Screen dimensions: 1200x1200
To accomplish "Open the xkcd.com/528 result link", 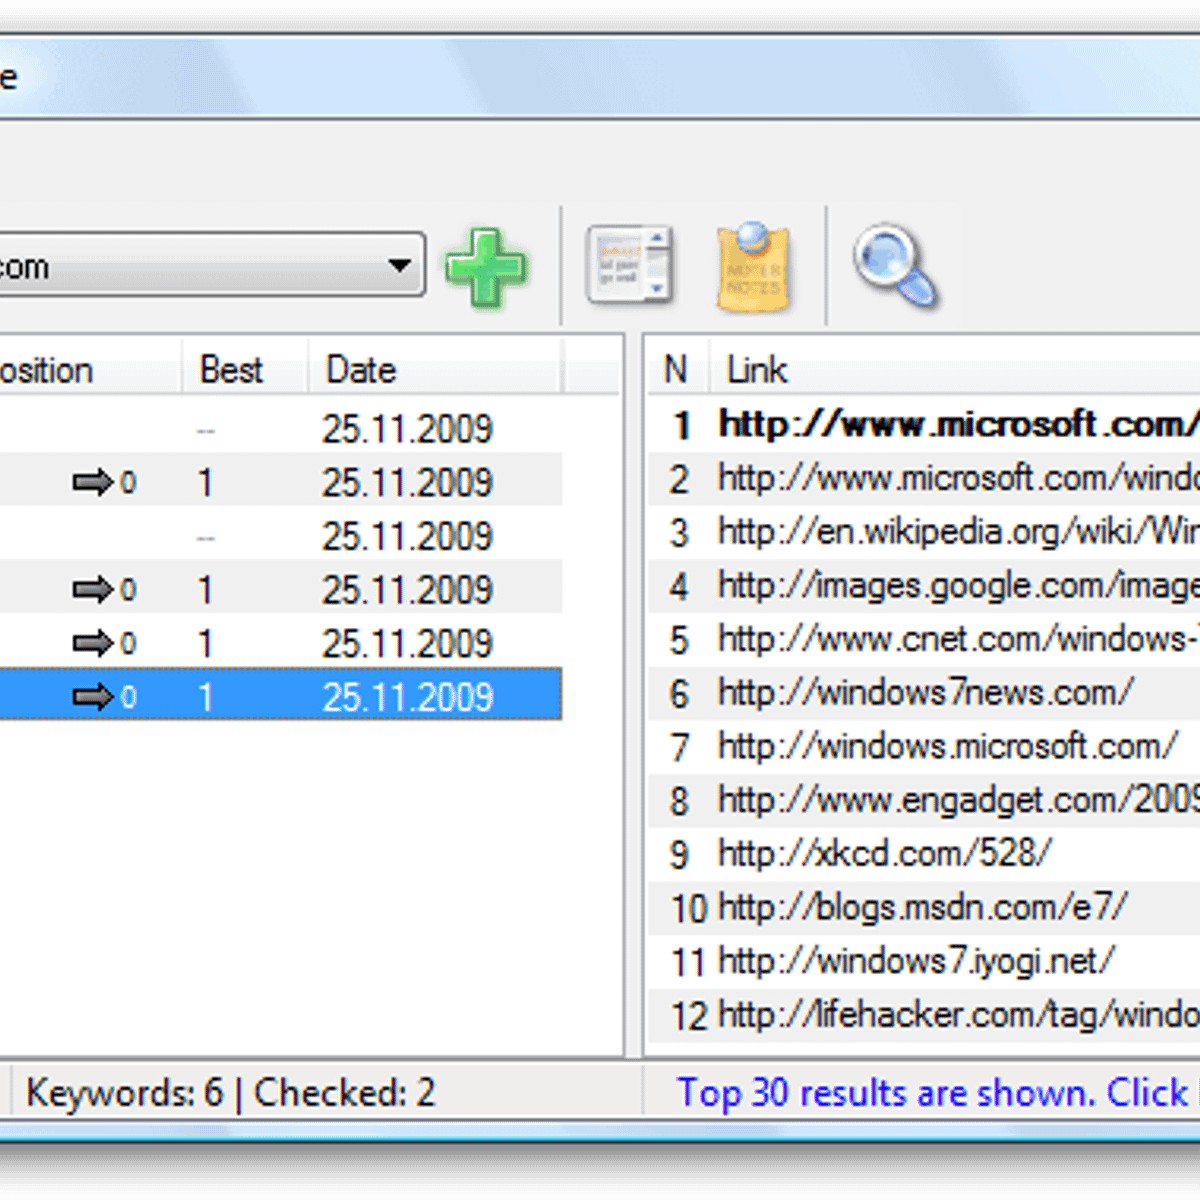I will point(884,853).
